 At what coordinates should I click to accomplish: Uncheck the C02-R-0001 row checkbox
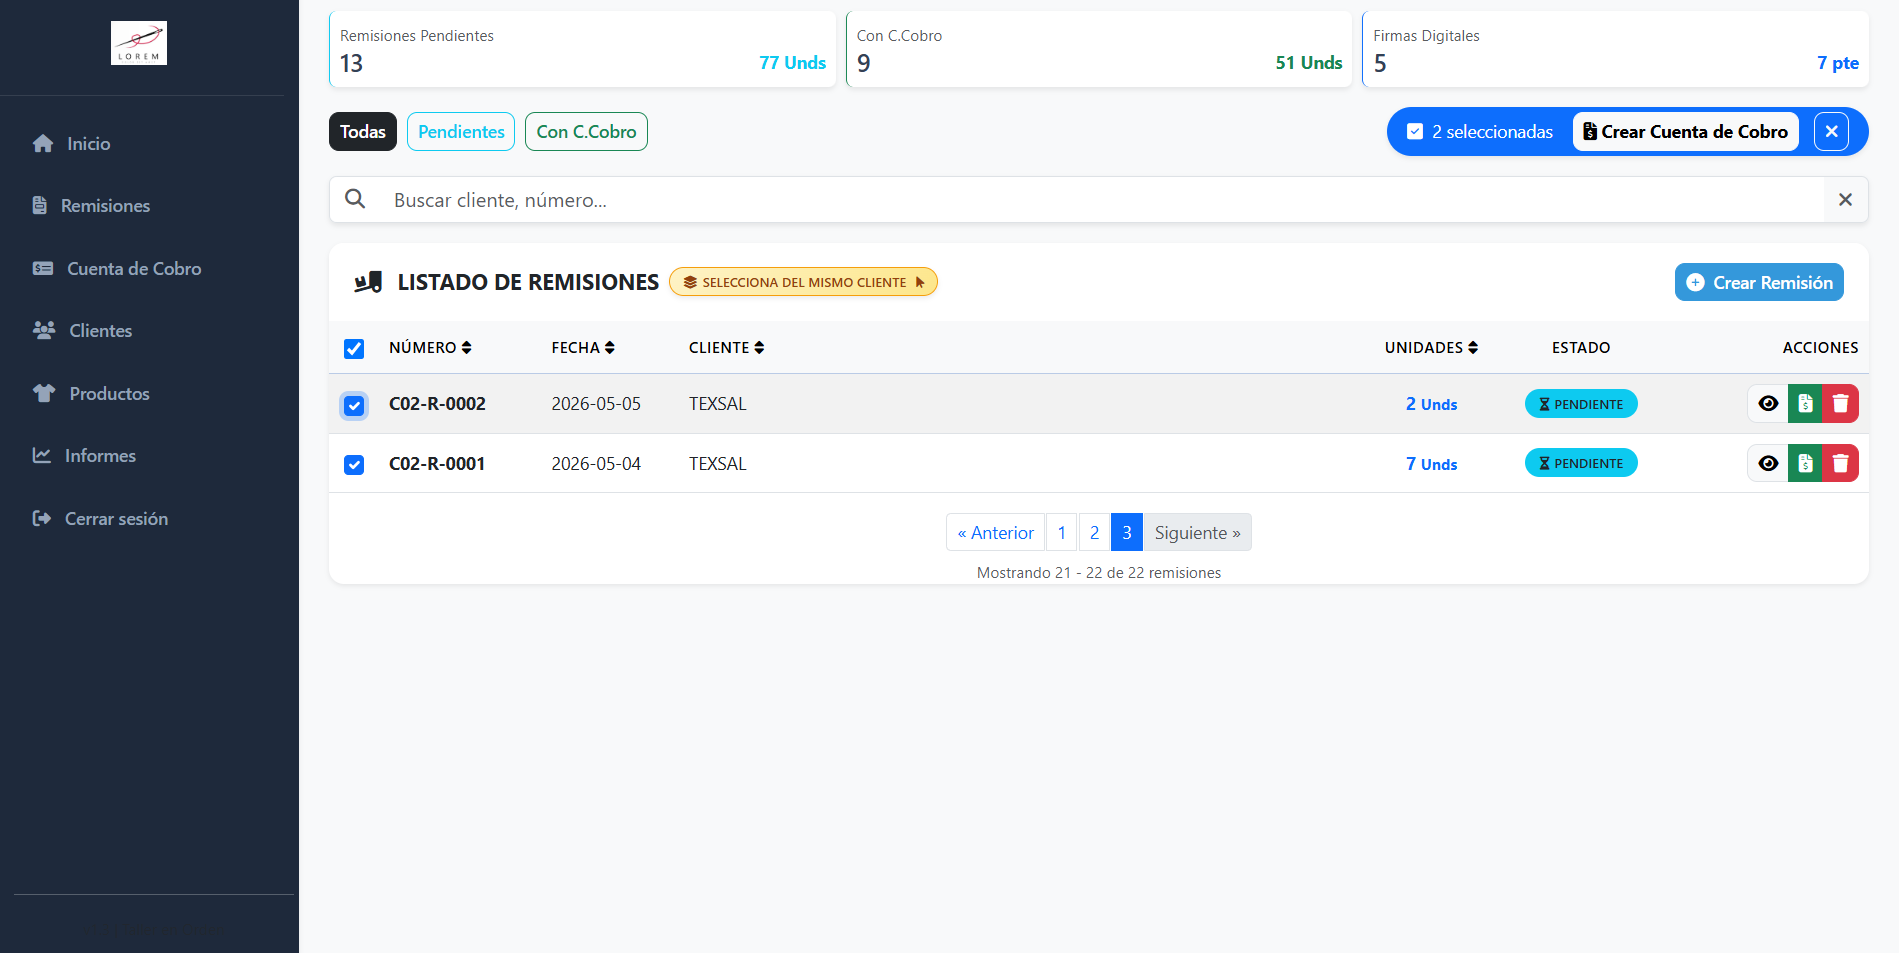pyautogui.click(x=354, y=465)
